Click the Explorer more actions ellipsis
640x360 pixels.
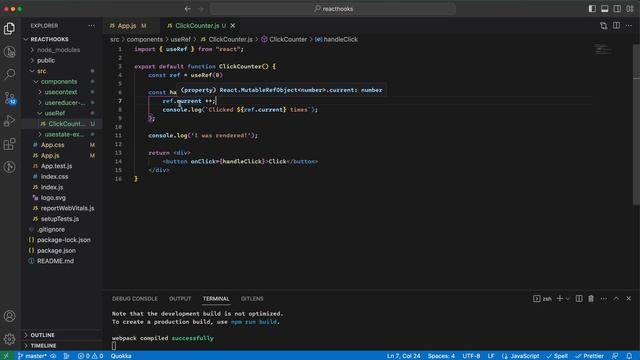click(x=91, y=25)
